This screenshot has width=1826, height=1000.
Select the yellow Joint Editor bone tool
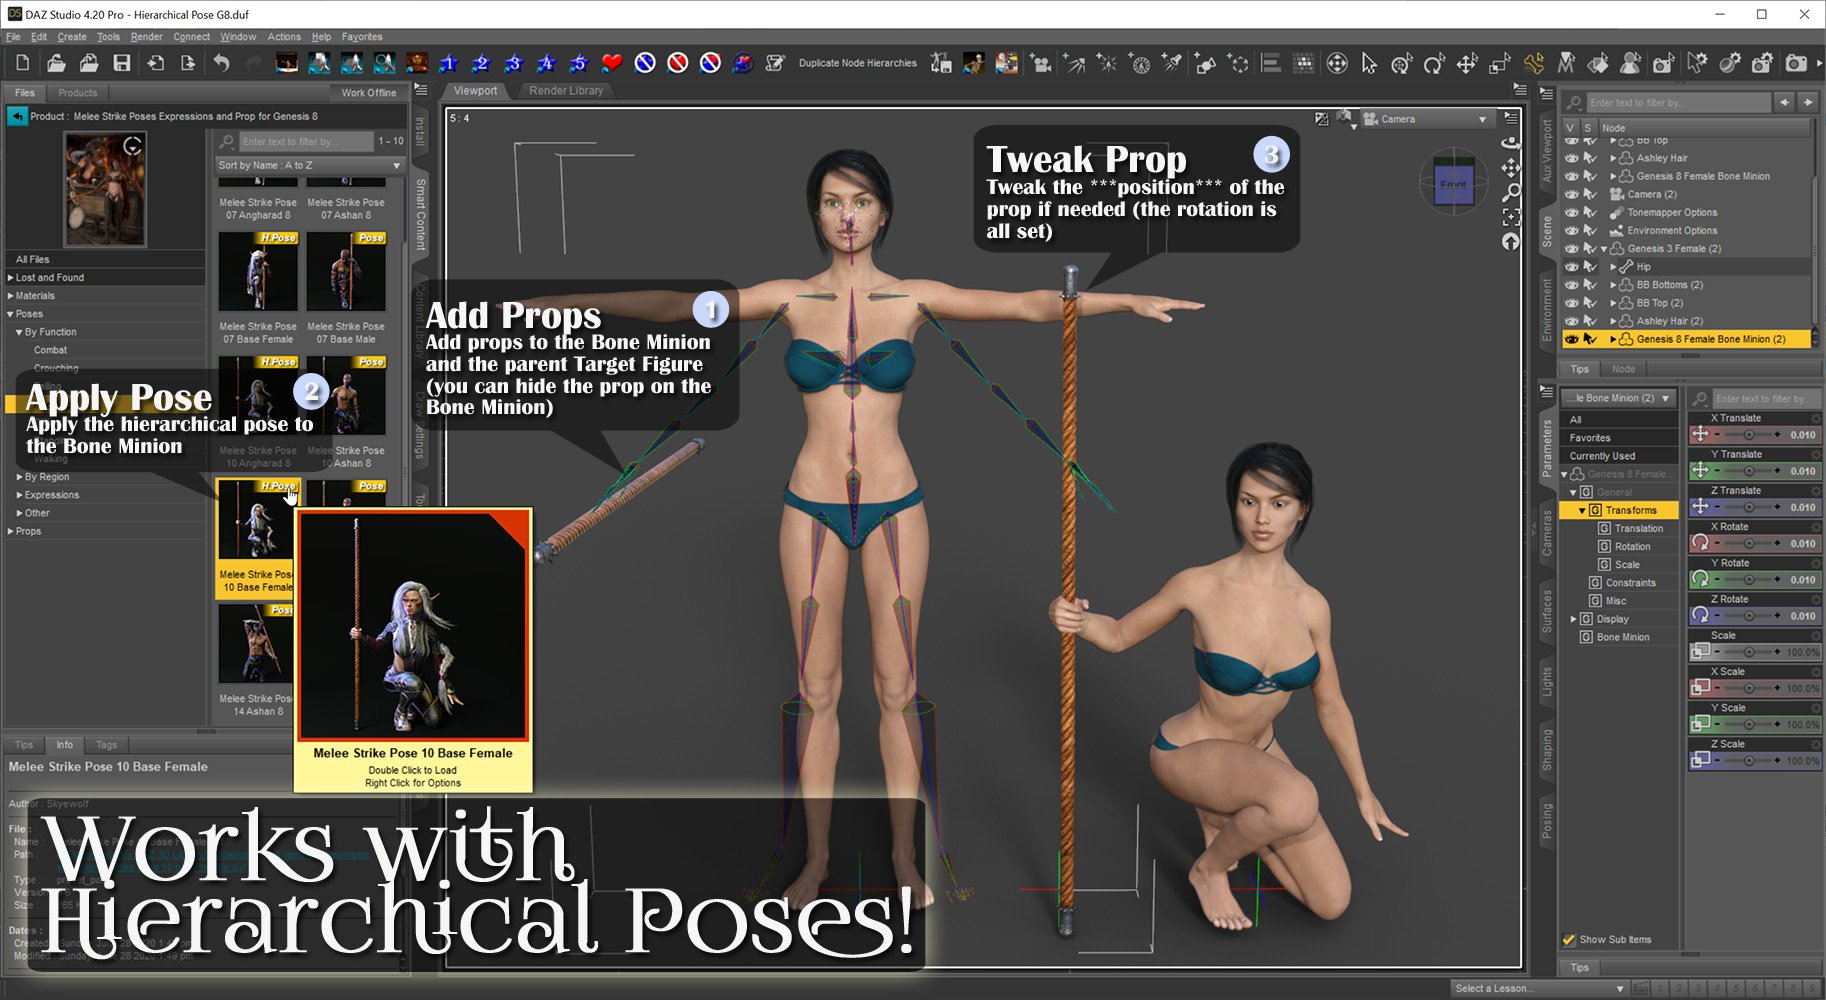coord(1533,63)
